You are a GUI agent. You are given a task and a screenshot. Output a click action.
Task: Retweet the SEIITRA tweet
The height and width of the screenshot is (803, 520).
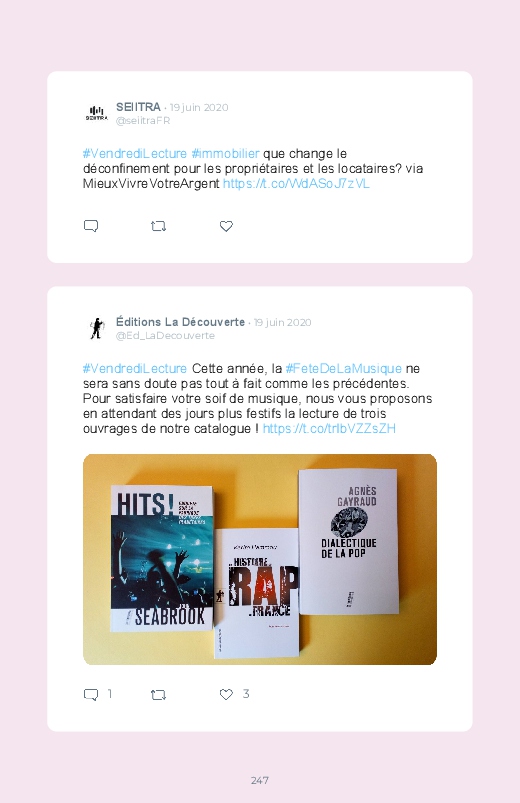click(158, 226)
